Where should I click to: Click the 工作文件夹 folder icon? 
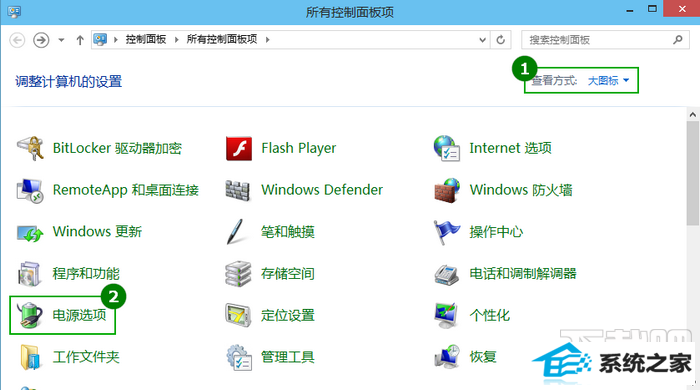point(31,357)
